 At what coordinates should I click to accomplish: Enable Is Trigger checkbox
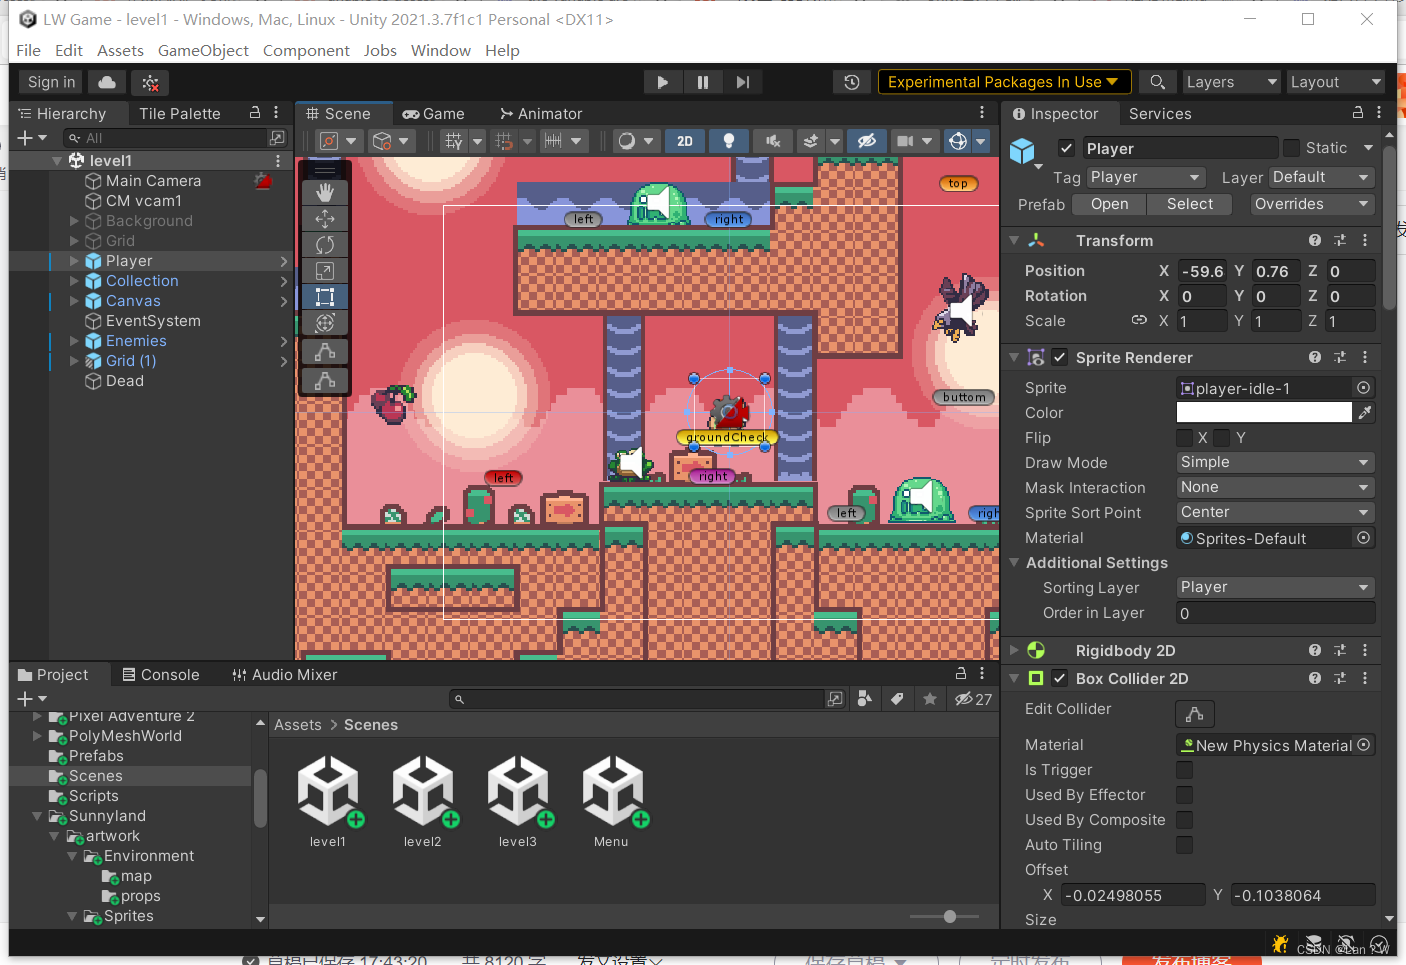point(1185,770)
